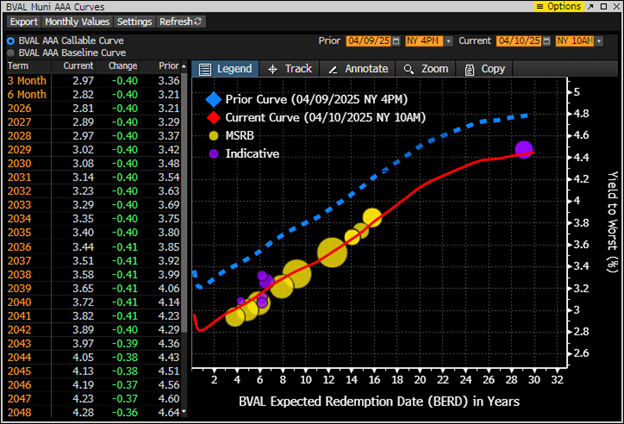Click prior value 4.64 for 2048
Image resolution: width=624 pixels, height=424 pixels.
(x=169, y=412)
